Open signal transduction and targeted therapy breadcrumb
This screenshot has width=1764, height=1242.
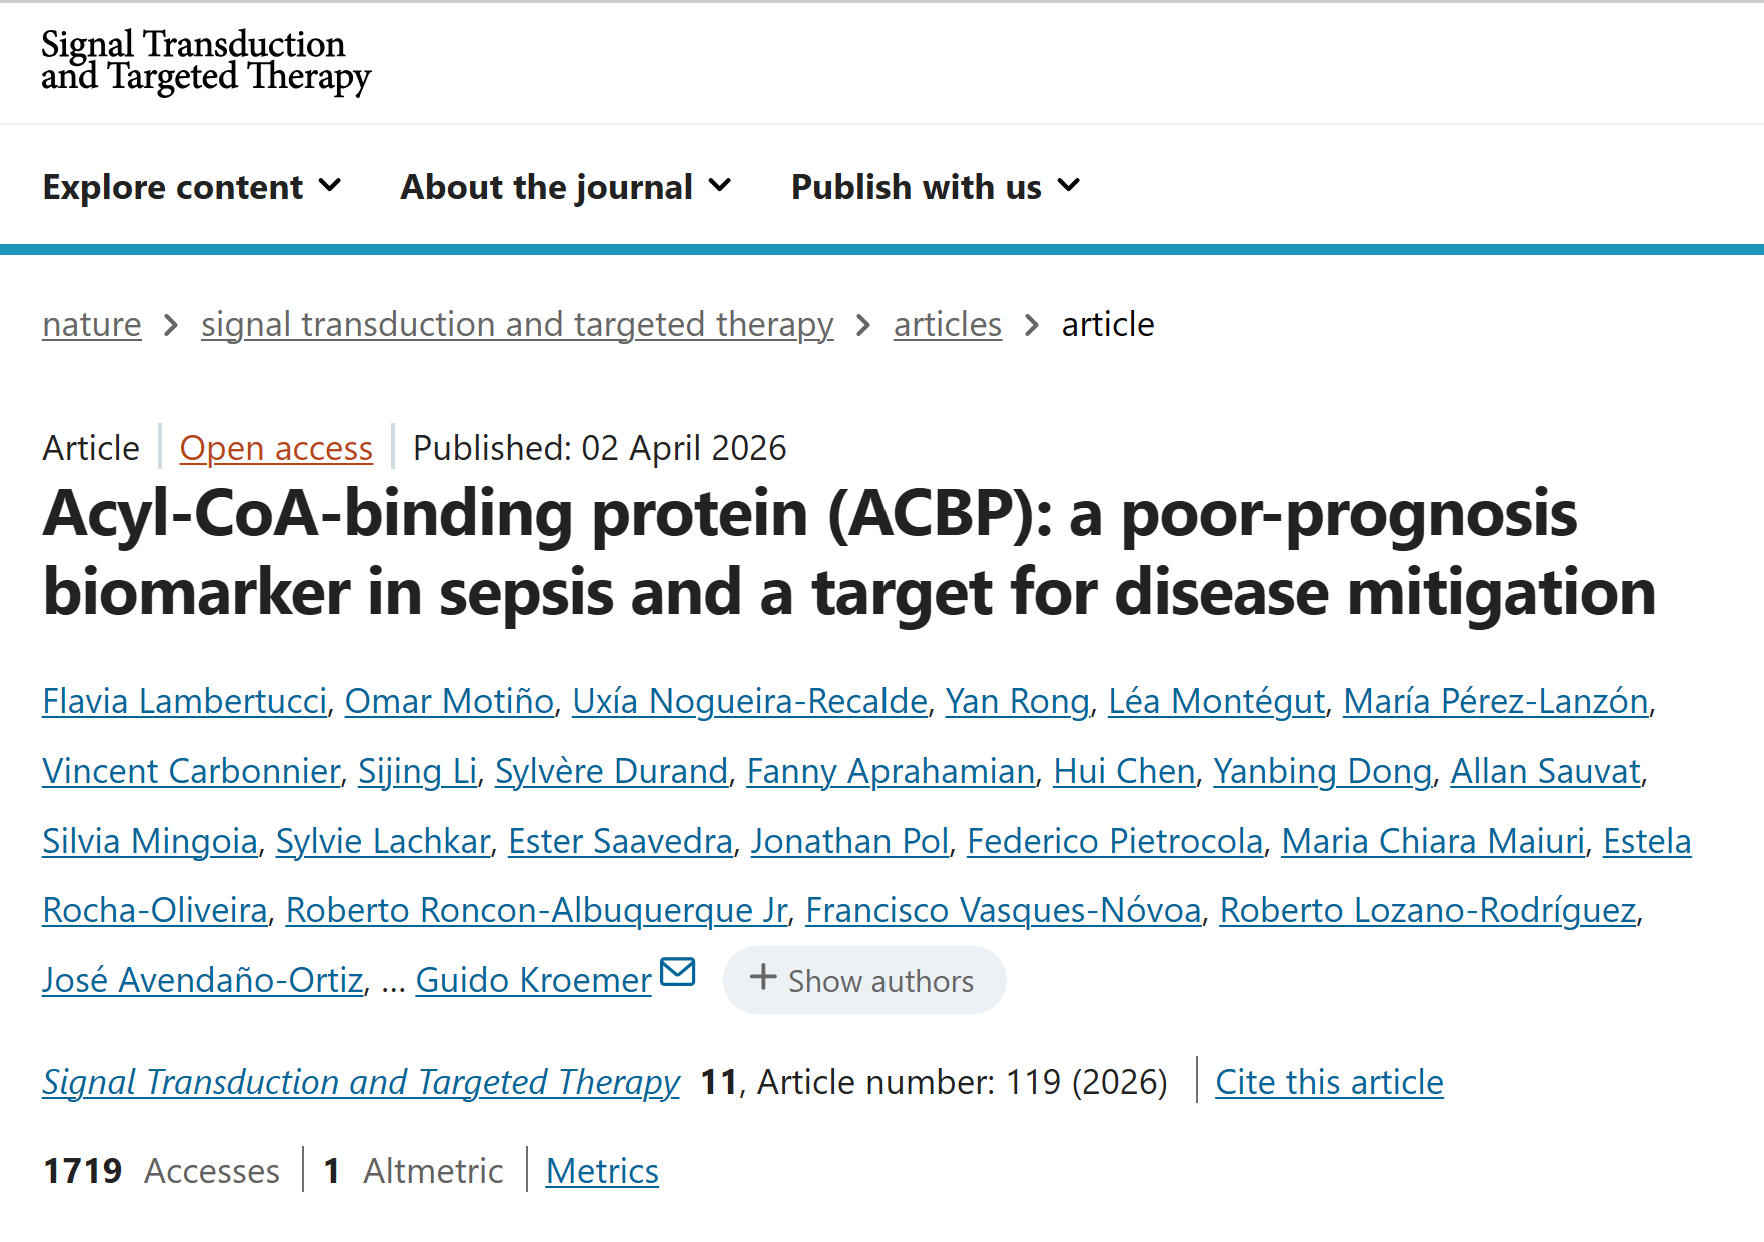(x=517, y=325)
